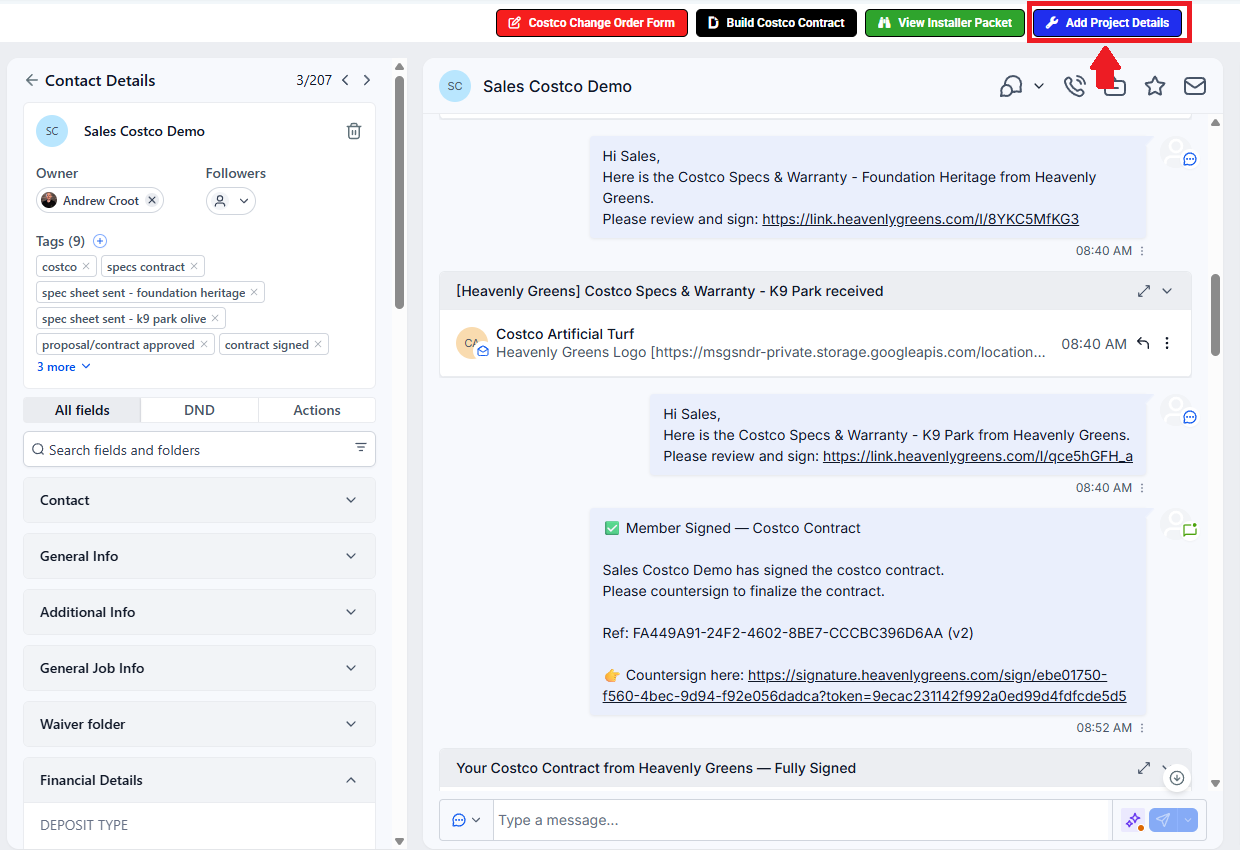This screenshot has height=850, width=1240.
Task: Collapse the Financial Details section
Action: click(199, 780)
